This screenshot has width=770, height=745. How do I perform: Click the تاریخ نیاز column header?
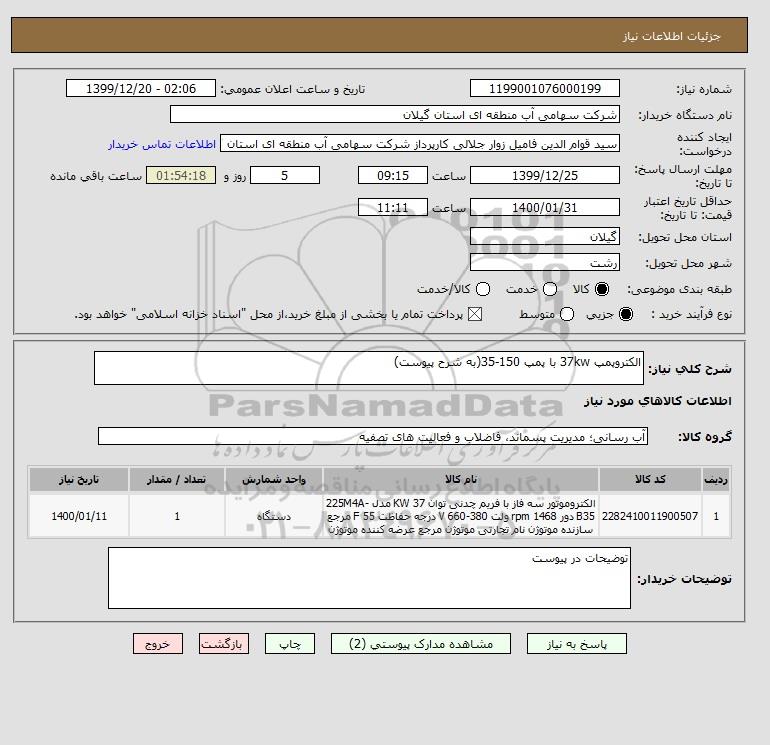coord(79,479)
